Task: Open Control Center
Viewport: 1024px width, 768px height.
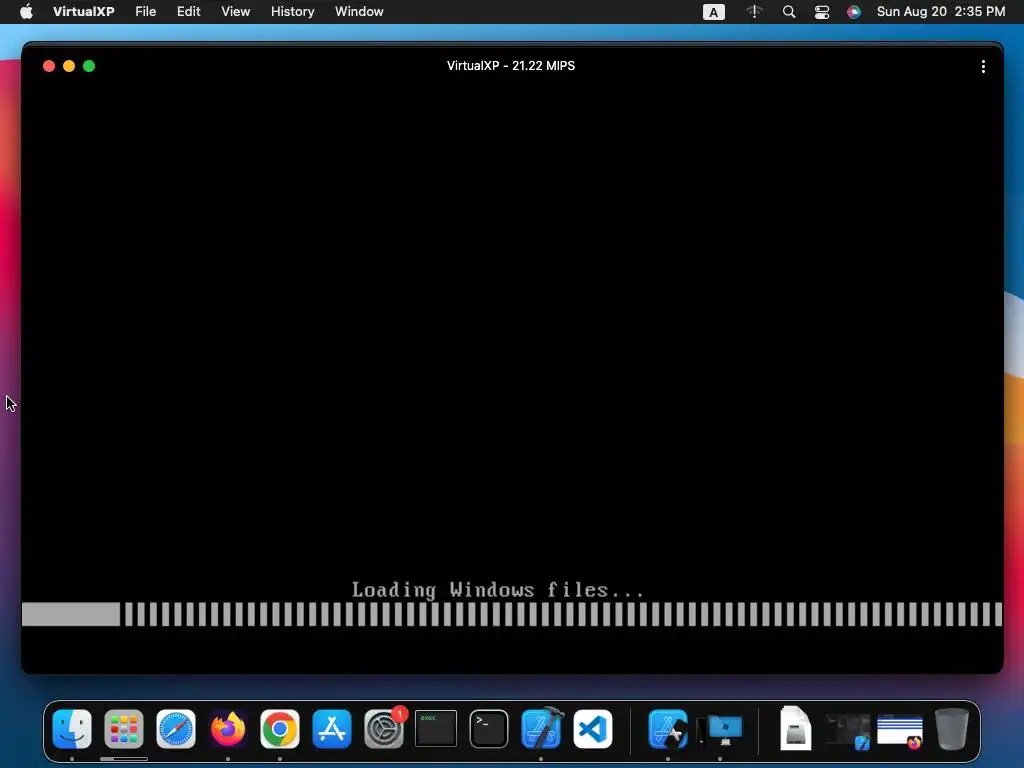Action: tap(822, 12)
